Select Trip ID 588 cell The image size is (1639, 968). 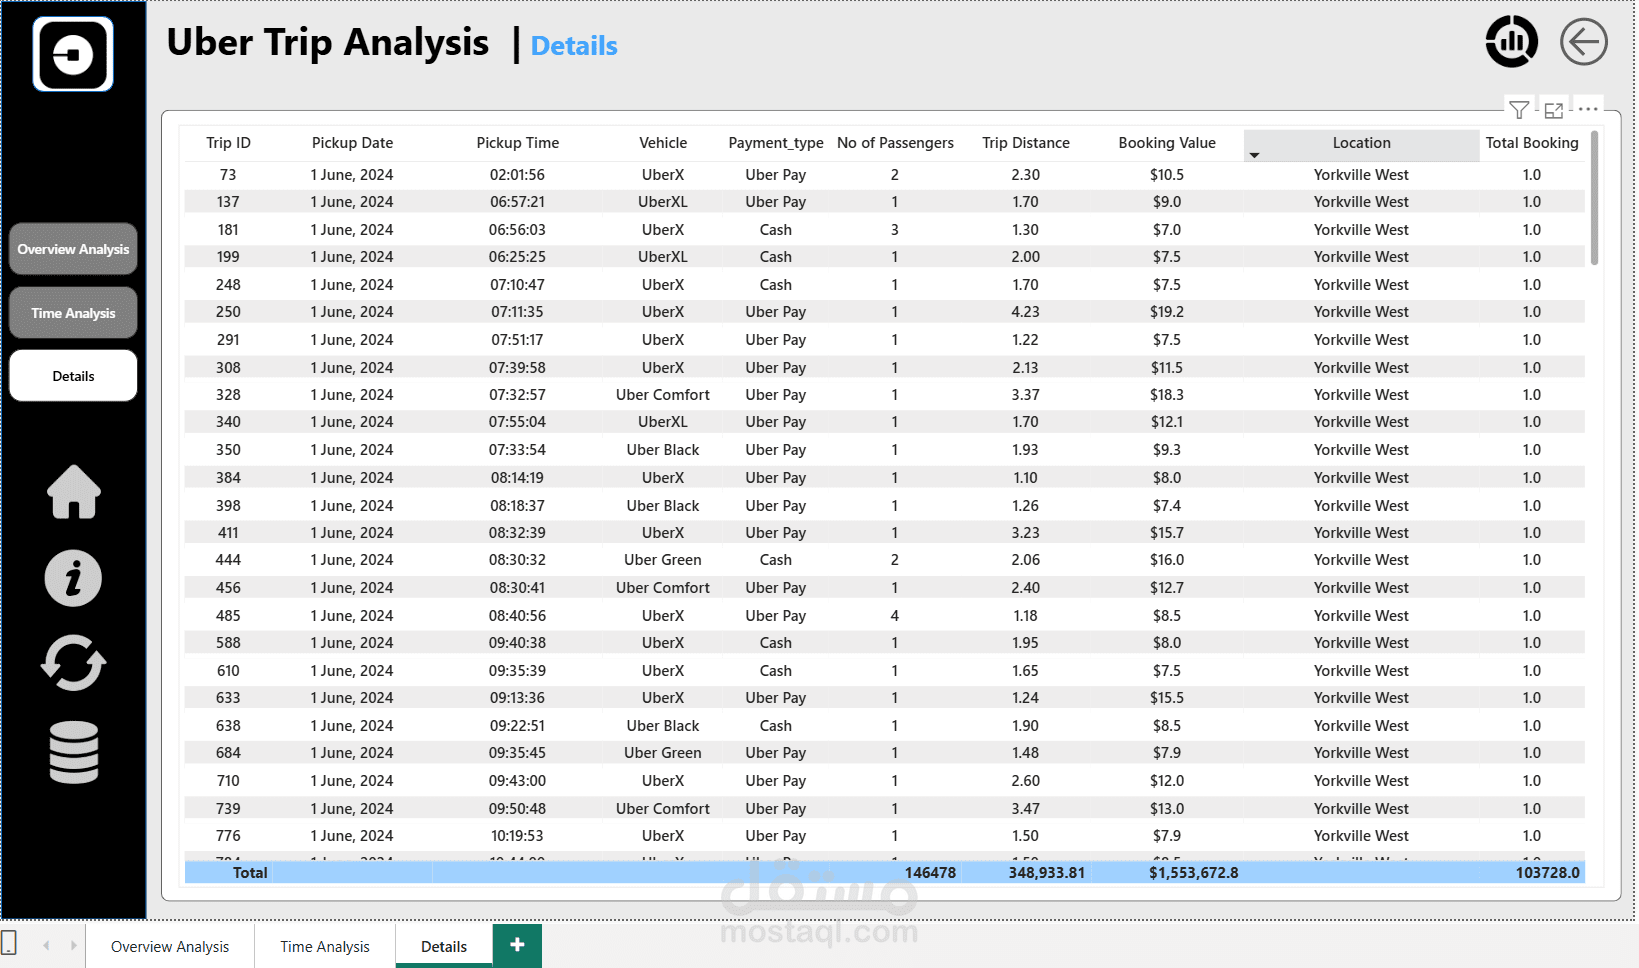pyautogui.click(x=228, y=643)
